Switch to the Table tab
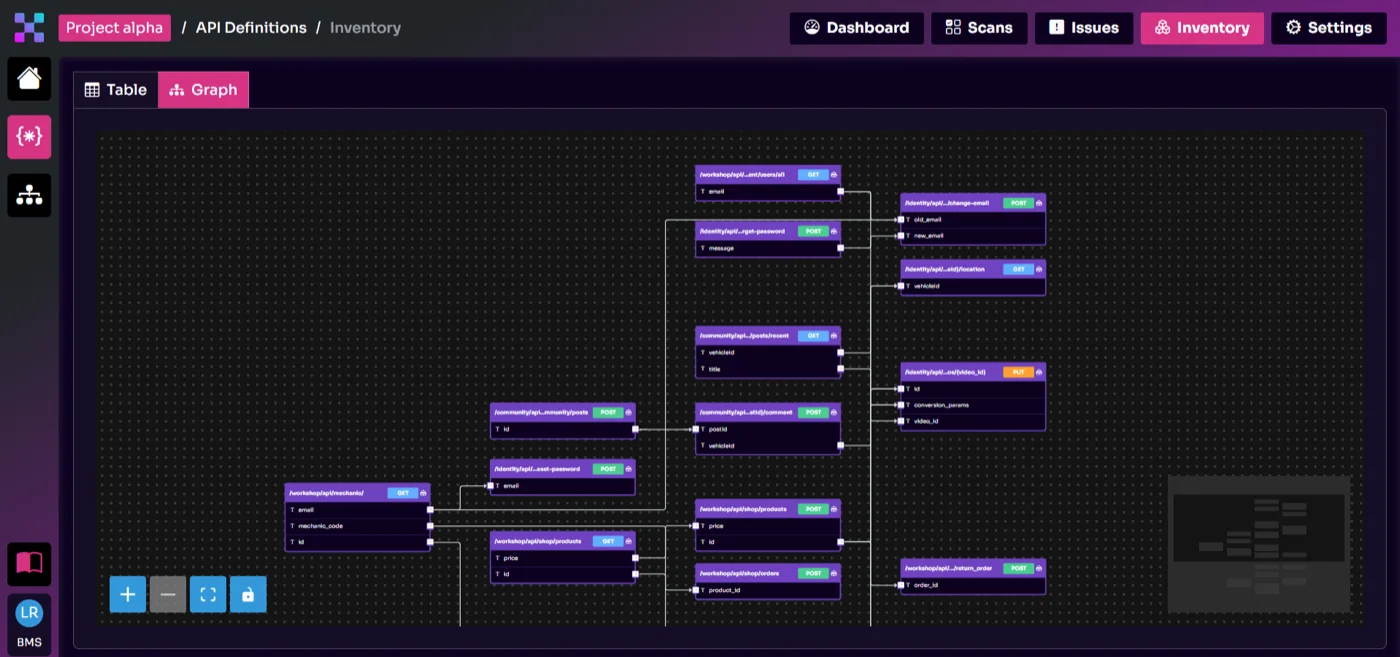Image resolution: width=1400 pixels, height=657 pixels. 116,89
